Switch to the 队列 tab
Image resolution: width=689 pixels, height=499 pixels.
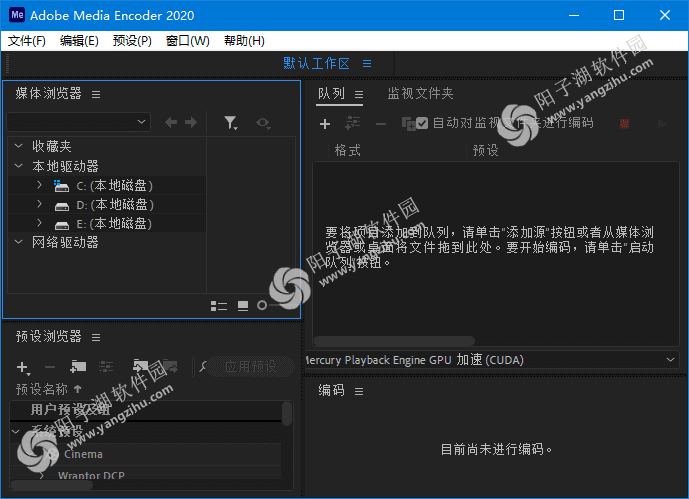click(x=331, y=94)
